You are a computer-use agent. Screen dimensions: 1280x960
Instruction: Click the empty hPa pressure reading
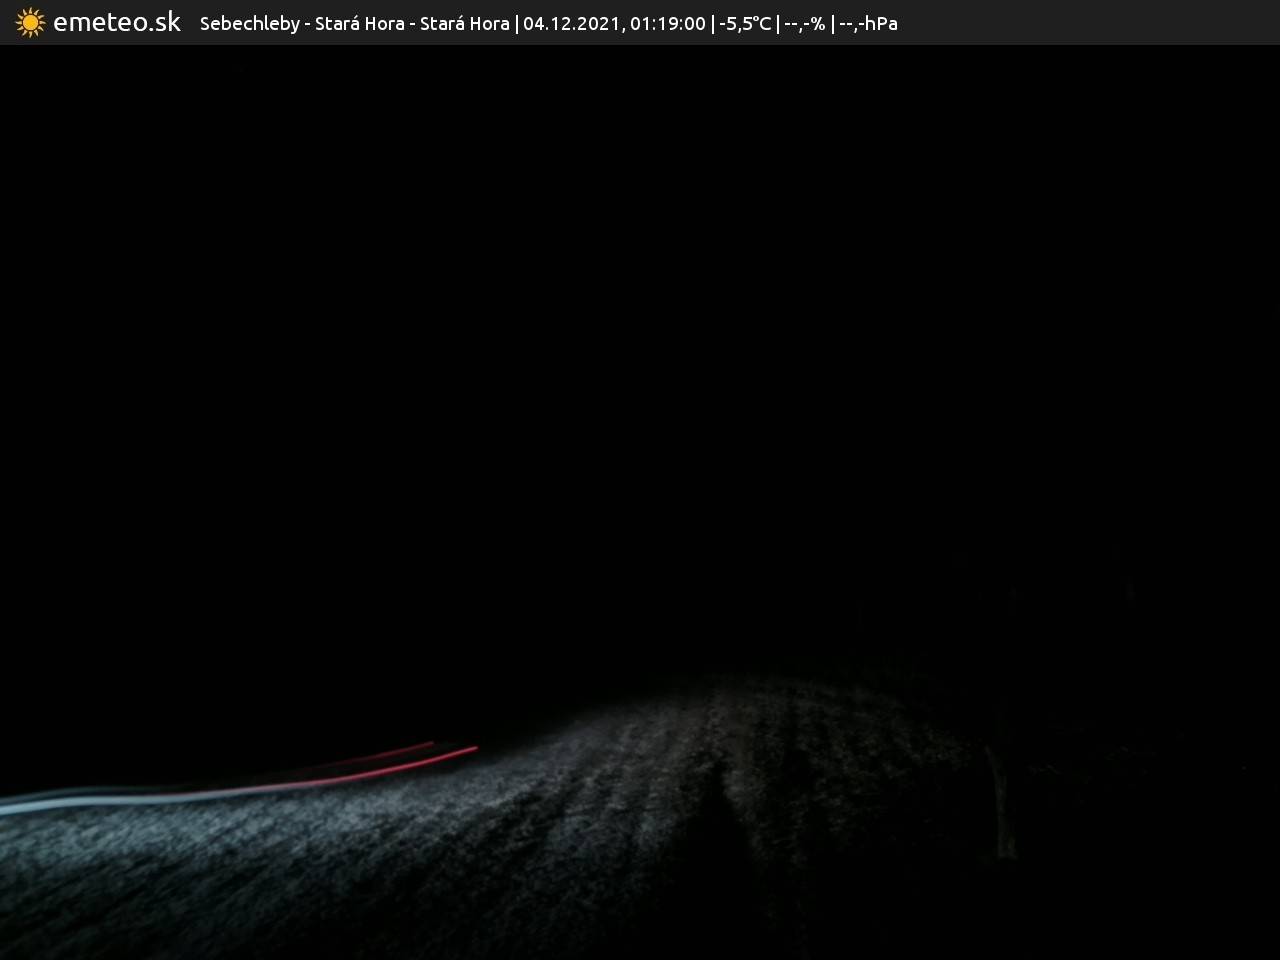[x=868, y=23]
